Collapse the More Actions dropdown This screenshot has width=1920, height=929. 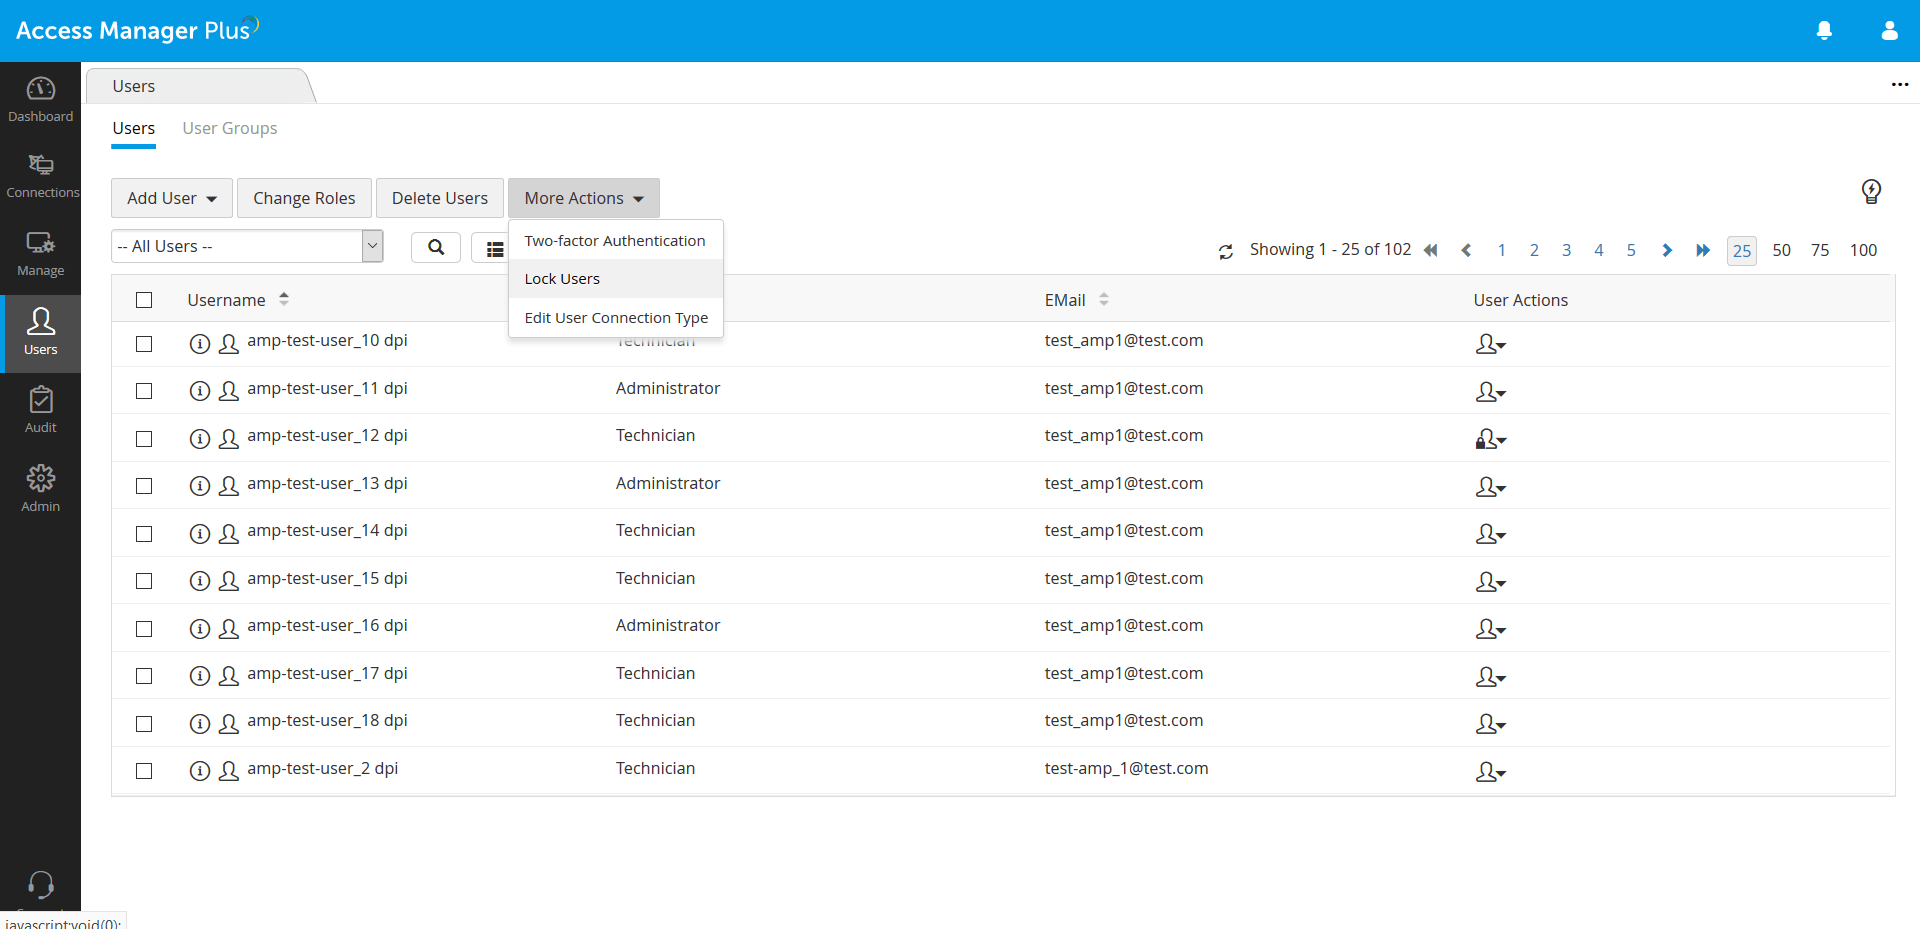pos(584,198)
